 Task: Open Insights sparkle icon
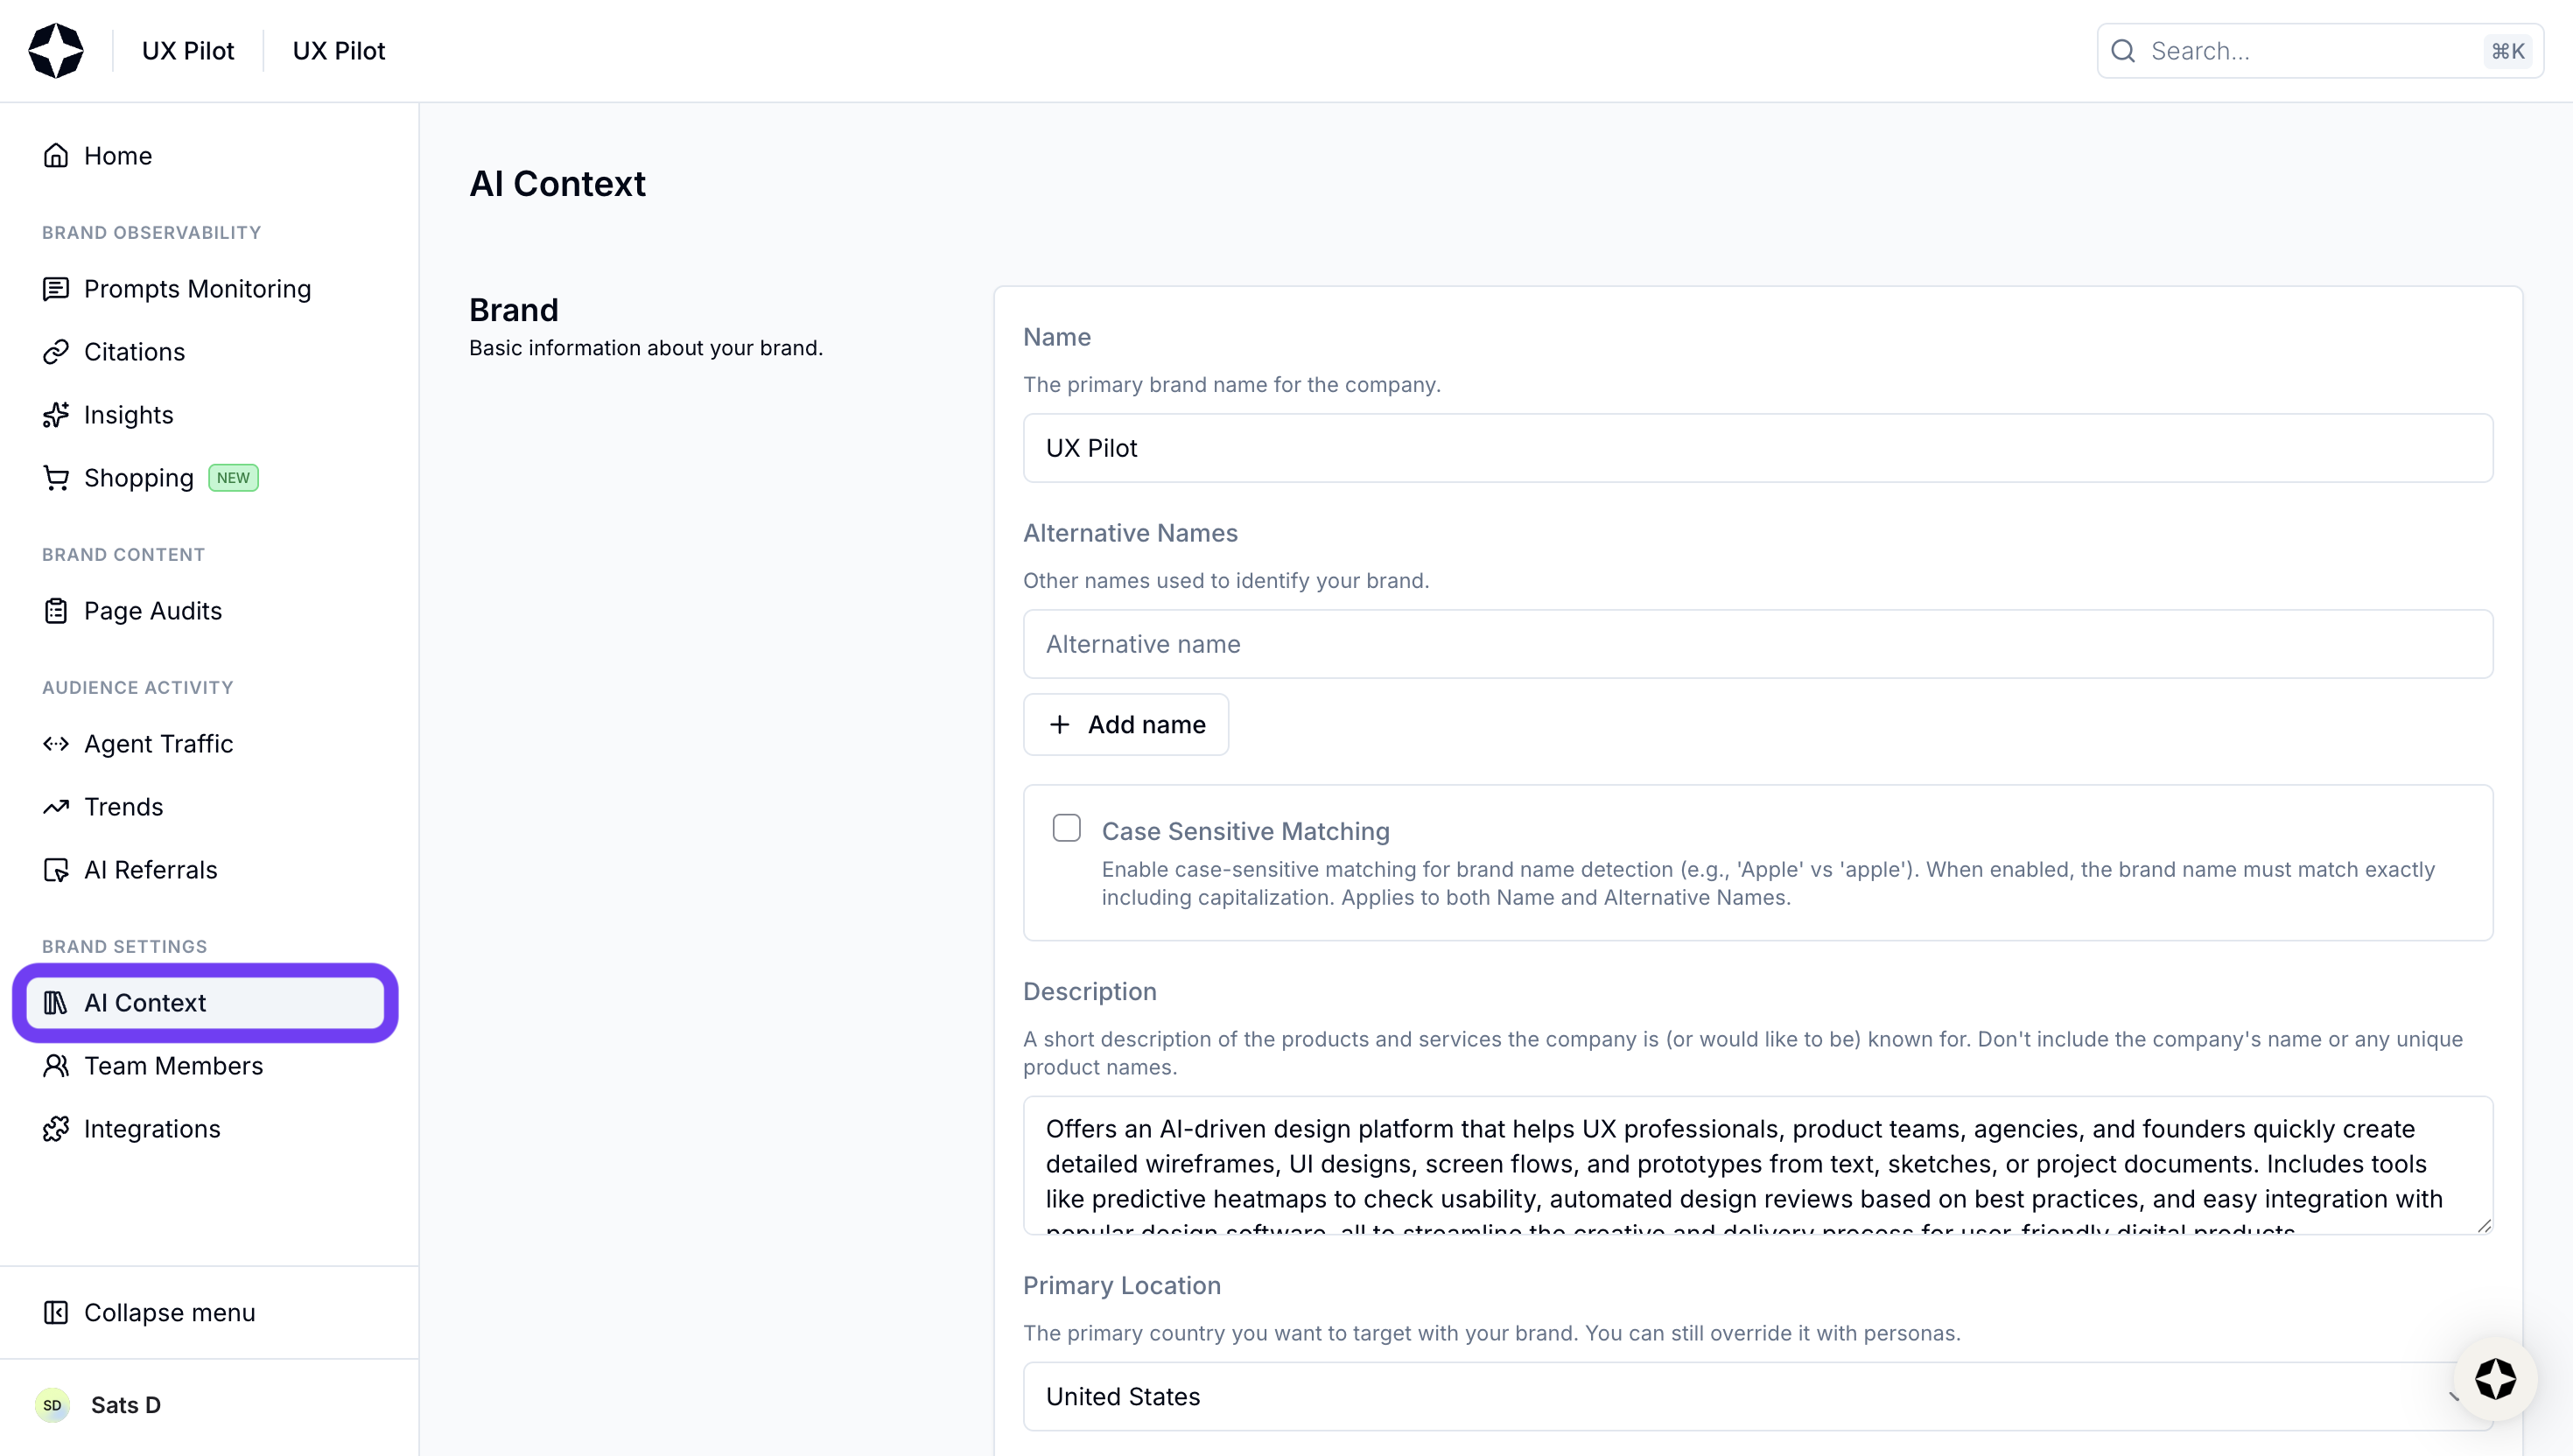(56, 415)
